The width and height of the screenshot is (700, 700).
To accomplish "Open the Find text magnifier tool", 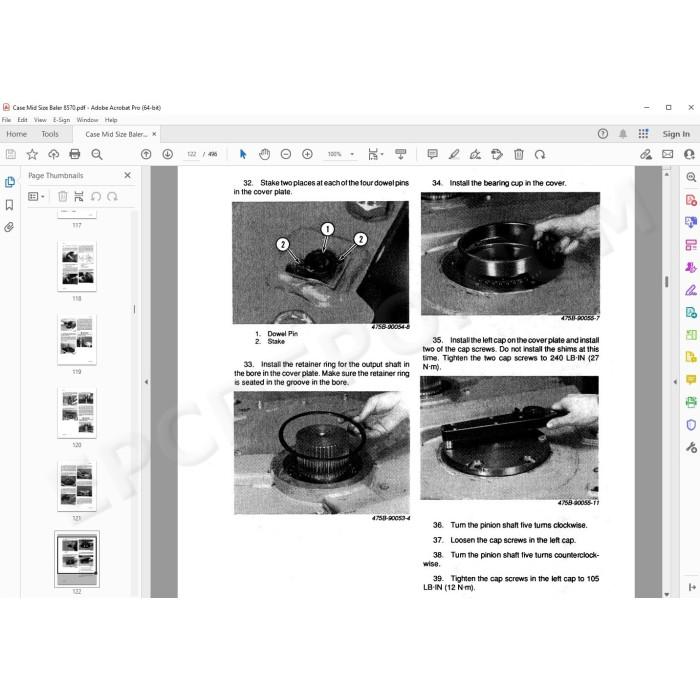I will pos(96,154).
